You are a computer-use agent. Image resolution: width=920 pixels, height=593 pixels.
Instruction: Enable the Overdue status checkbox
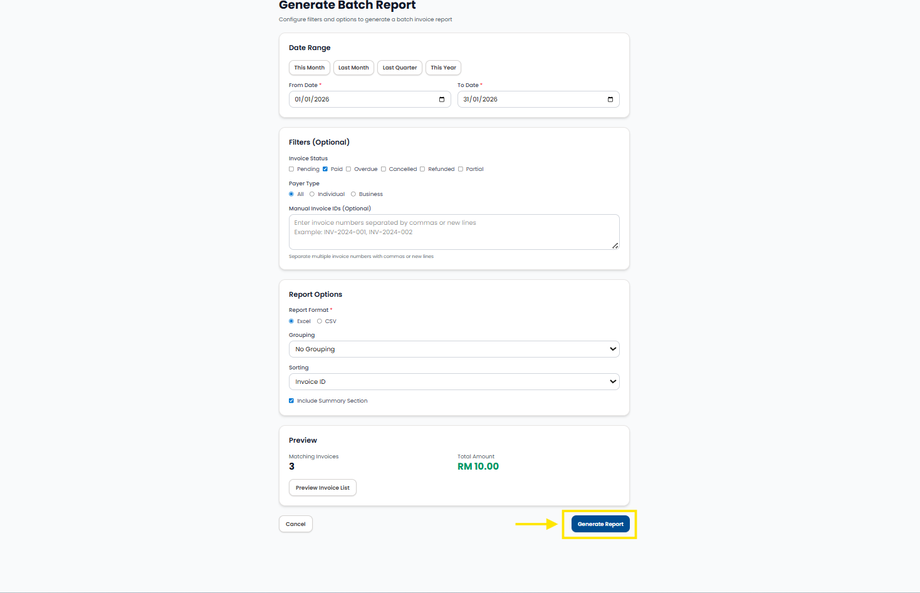click(348, 169)
